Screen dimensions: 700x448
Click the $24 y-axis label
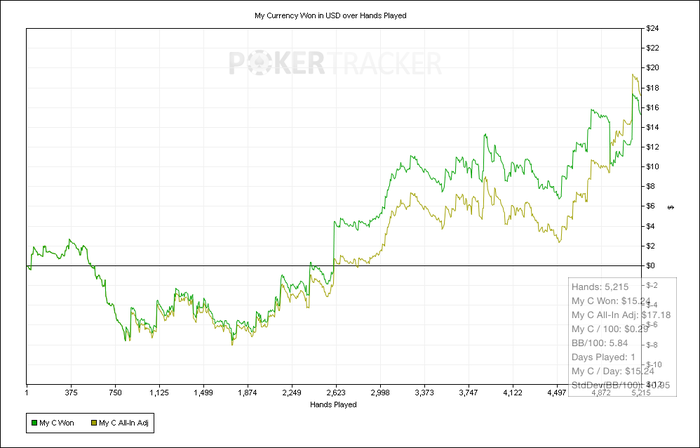(x=653, y=29)
